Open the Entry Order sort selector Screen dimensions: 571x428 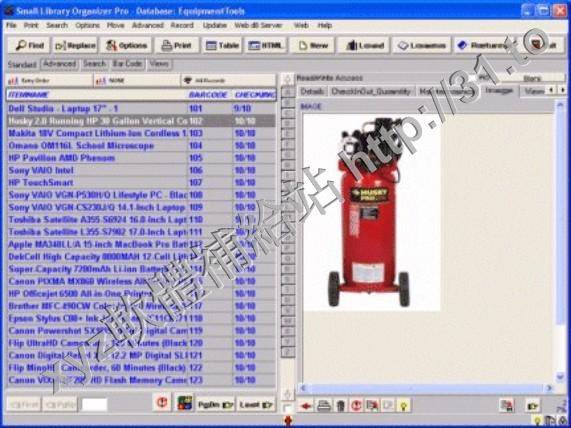(x=49, y=81)
